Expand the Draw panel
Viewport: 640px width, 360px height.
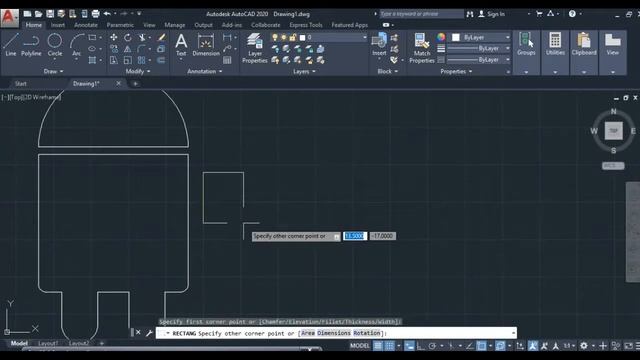click(53, 71)
